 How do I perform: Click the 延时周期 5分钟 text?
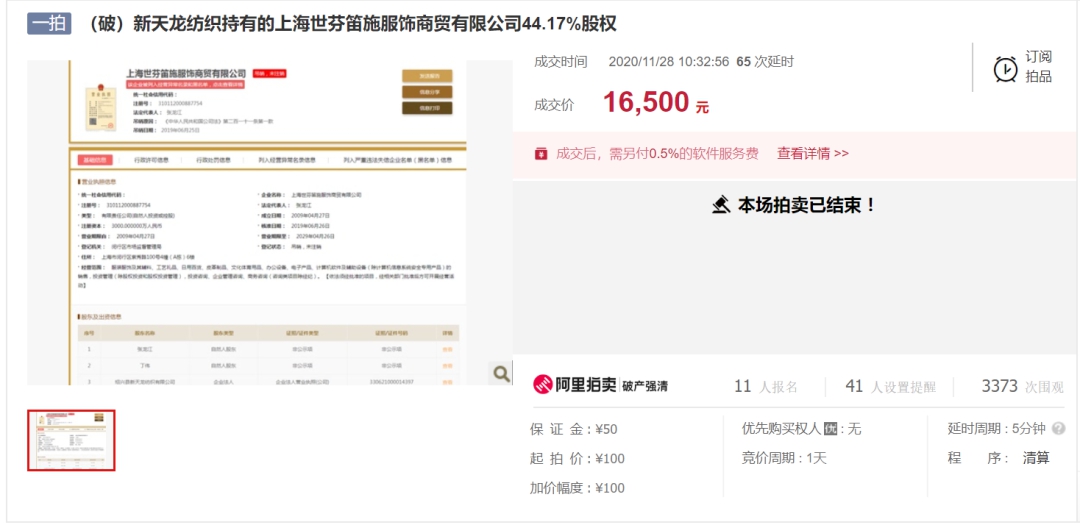[x=997, y=429]
